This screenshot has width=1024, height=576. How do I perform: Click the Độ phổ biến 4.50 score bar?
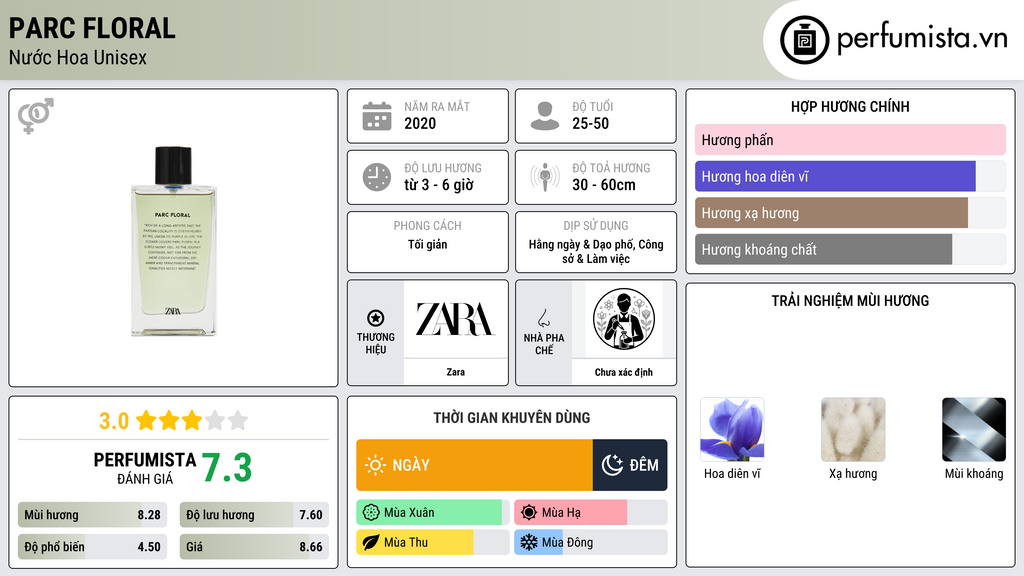pyautogui.click(x=92, y=547)
